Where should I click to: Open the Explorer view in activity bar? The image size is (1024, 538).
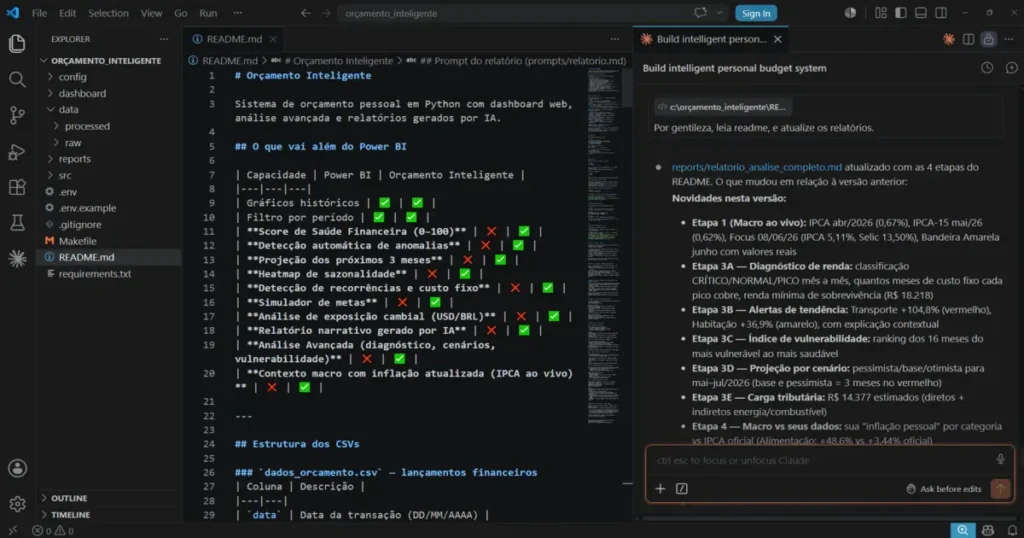click(x=17, y=44)
